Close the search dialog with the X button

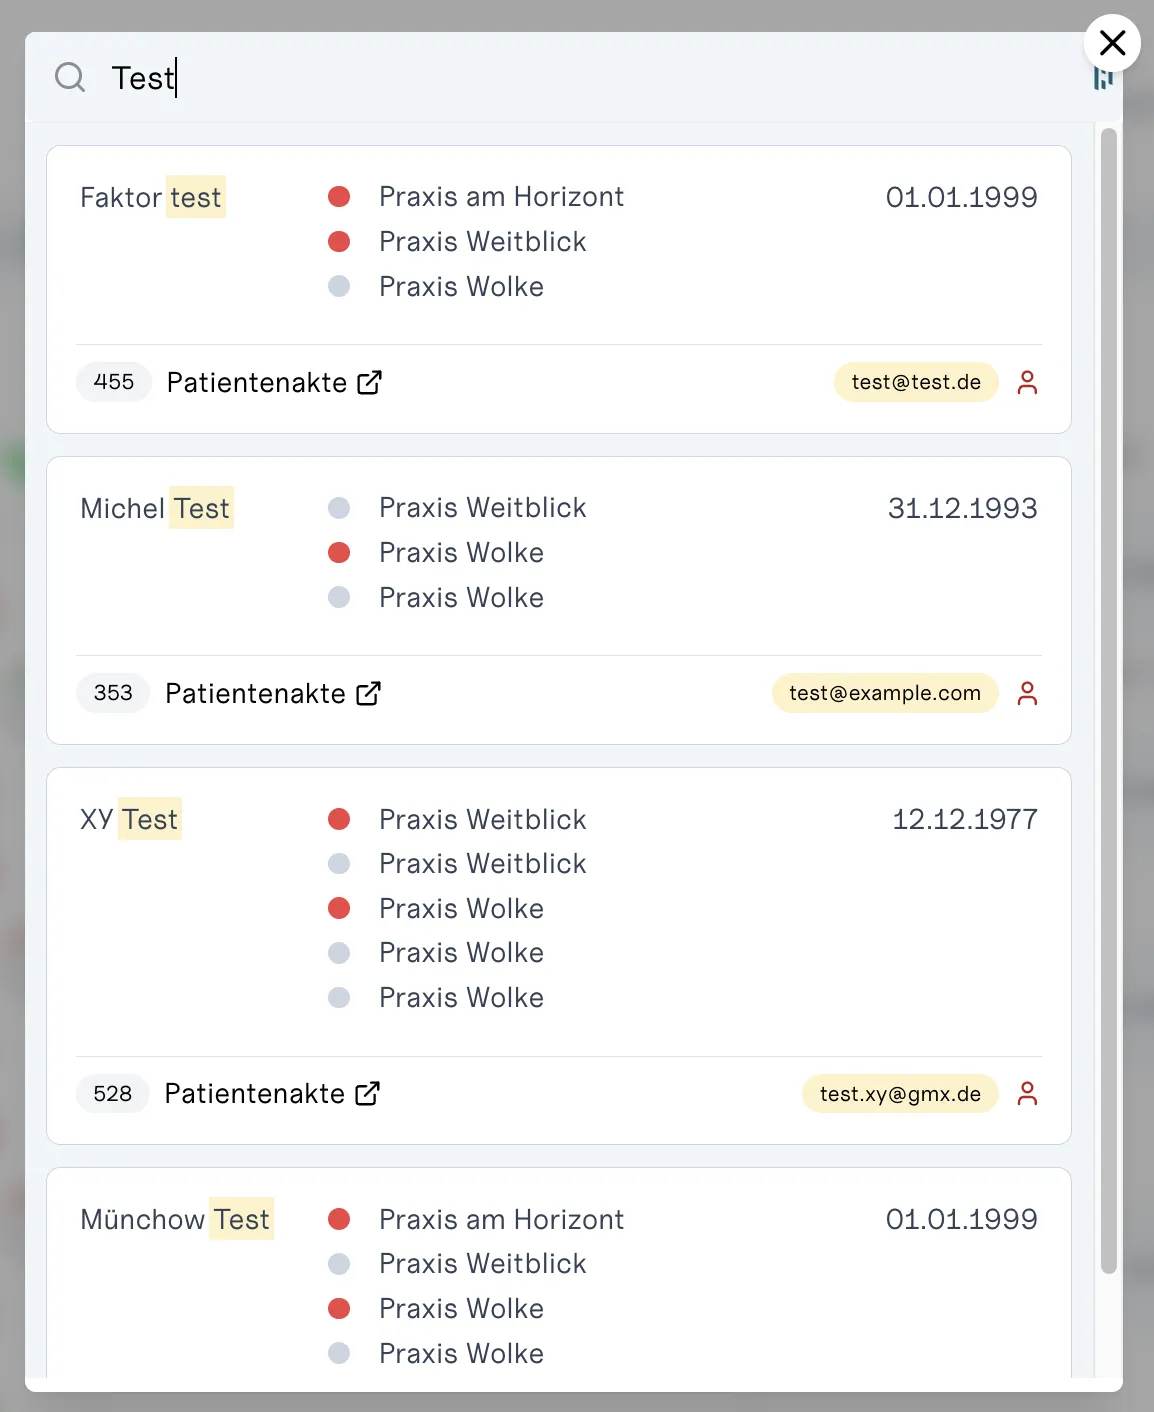1112,43
